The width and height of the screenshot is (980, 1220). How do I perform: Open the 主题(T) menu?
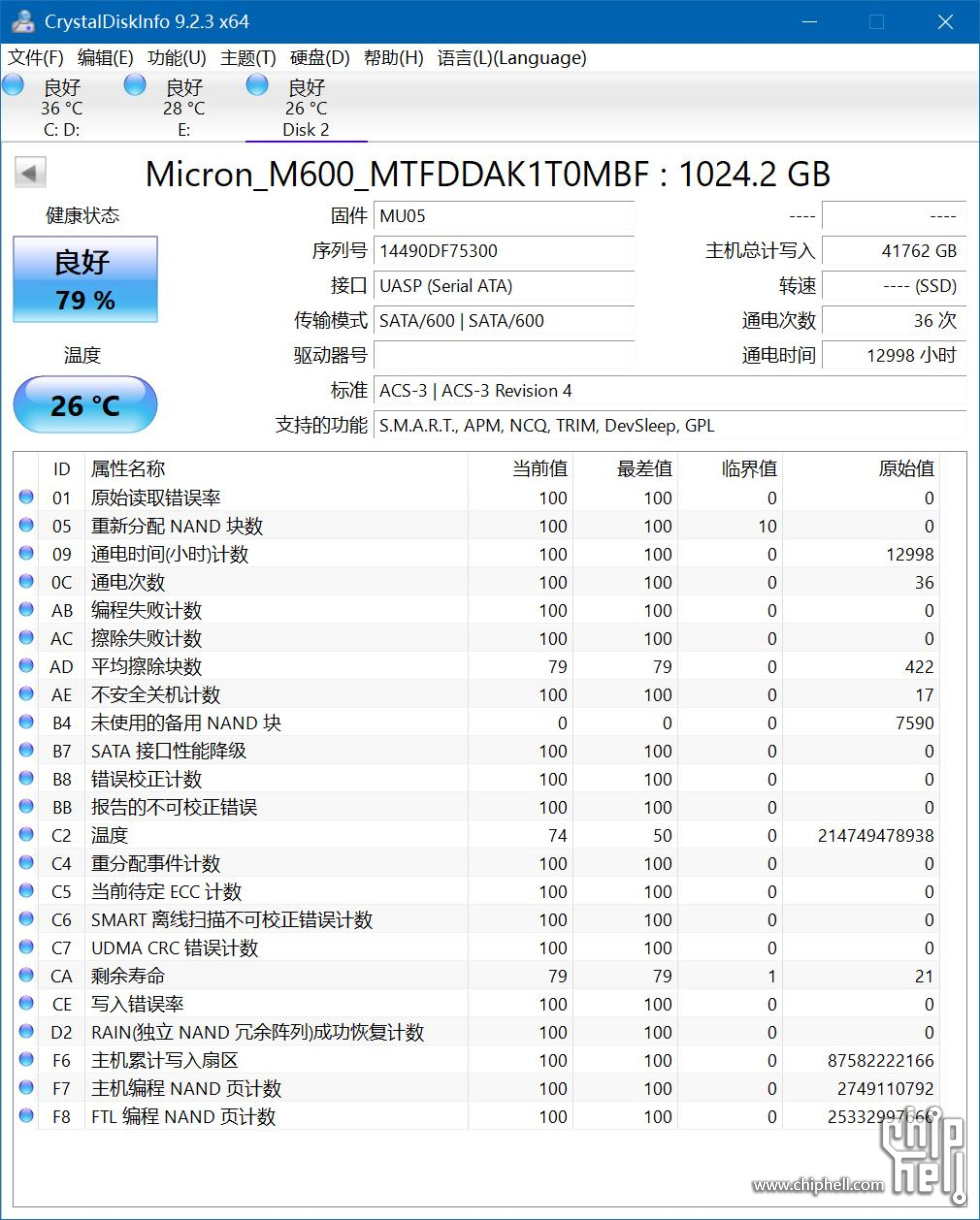tap(248, 58)
